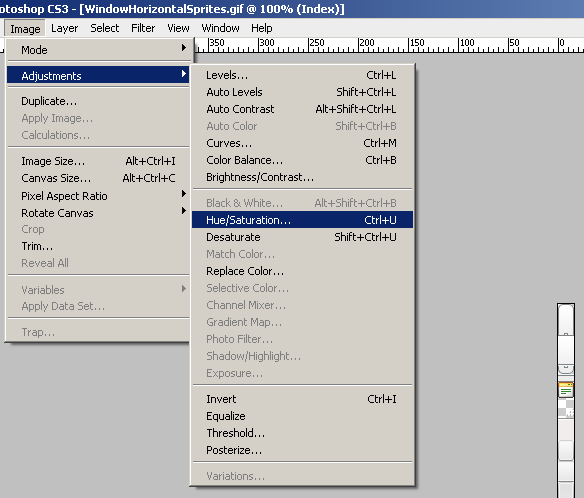Click the orange window icon sprite on canvas
Viewport: 584px width, 498px height.
point(566,390)
